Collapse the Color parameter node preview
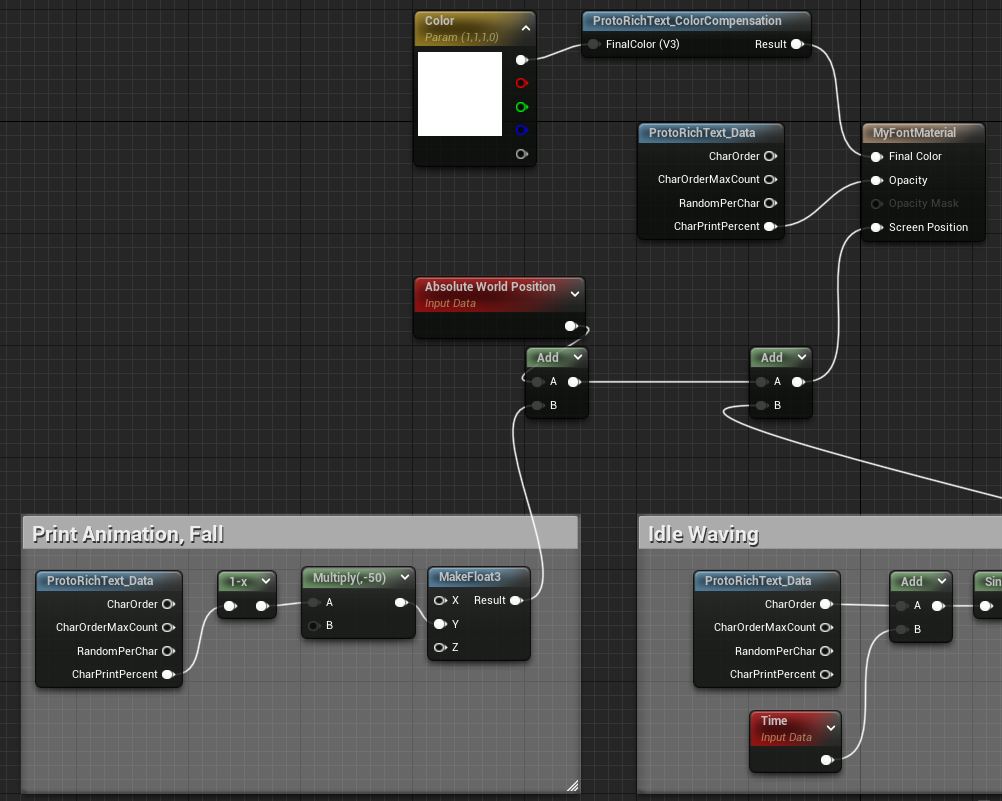 [x=525, y=29]
